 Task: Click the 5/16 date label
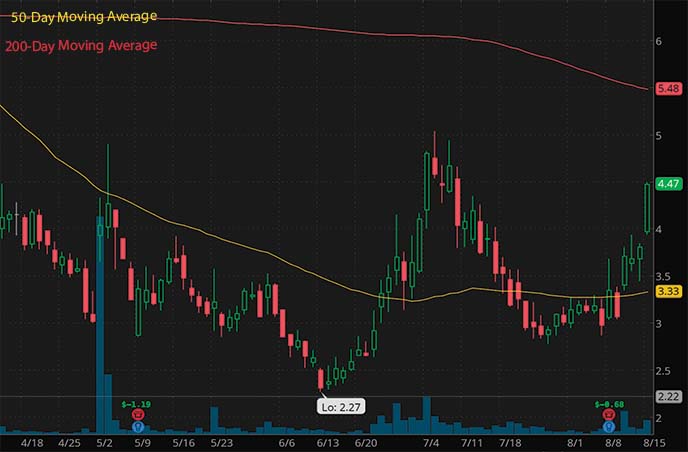(x=183, y=442)
